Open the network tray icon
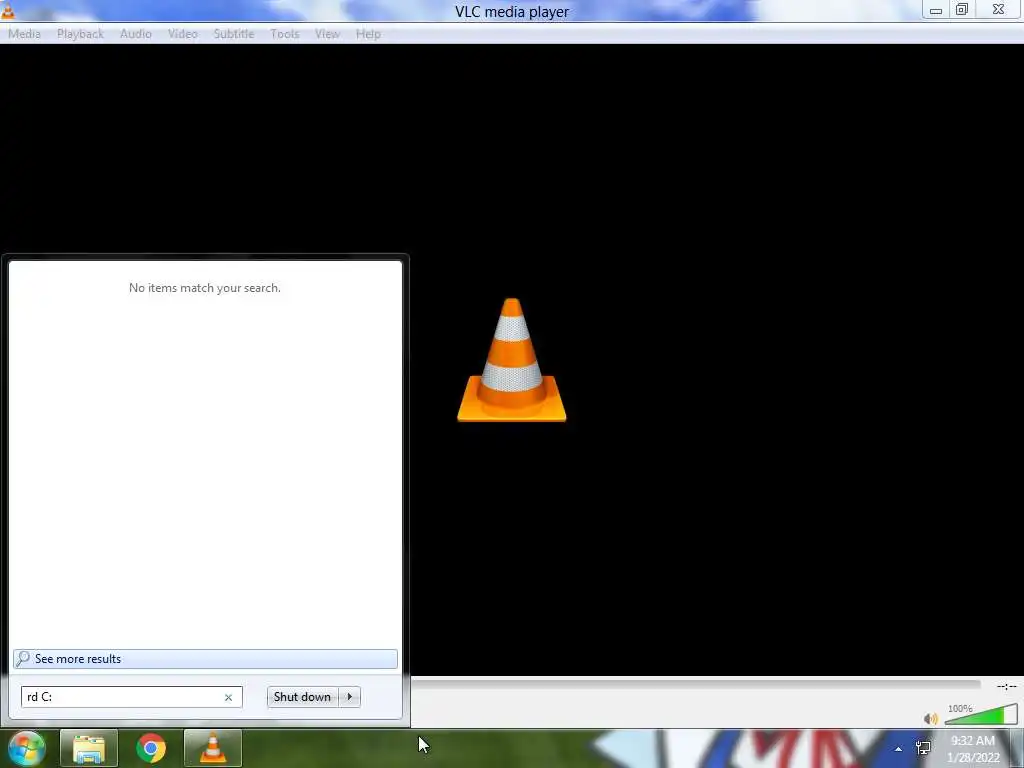Viewport: 1024px width, 768px height. (923, 748)
